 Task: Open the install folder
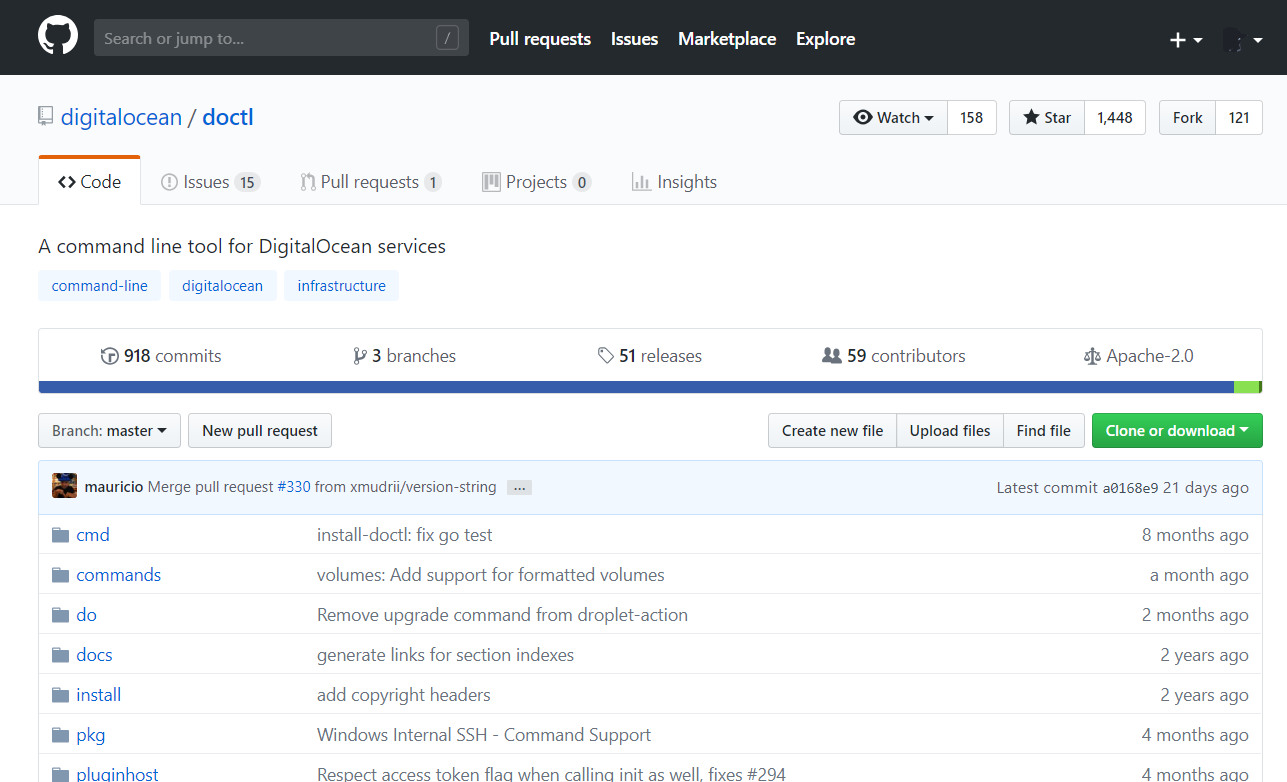[x=99, y=695]
